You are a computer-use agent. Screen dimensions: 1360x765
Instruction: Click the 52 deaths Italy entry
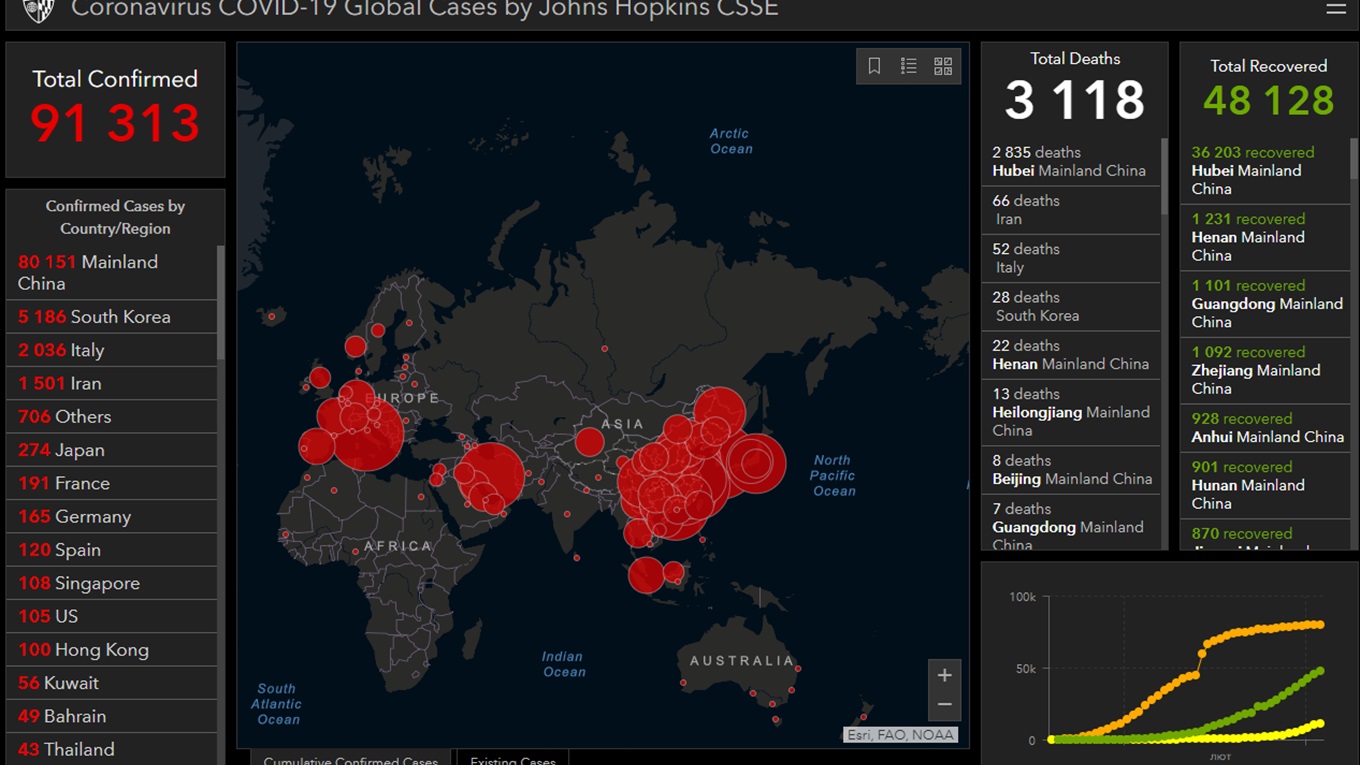click(x=1071, y=258)
